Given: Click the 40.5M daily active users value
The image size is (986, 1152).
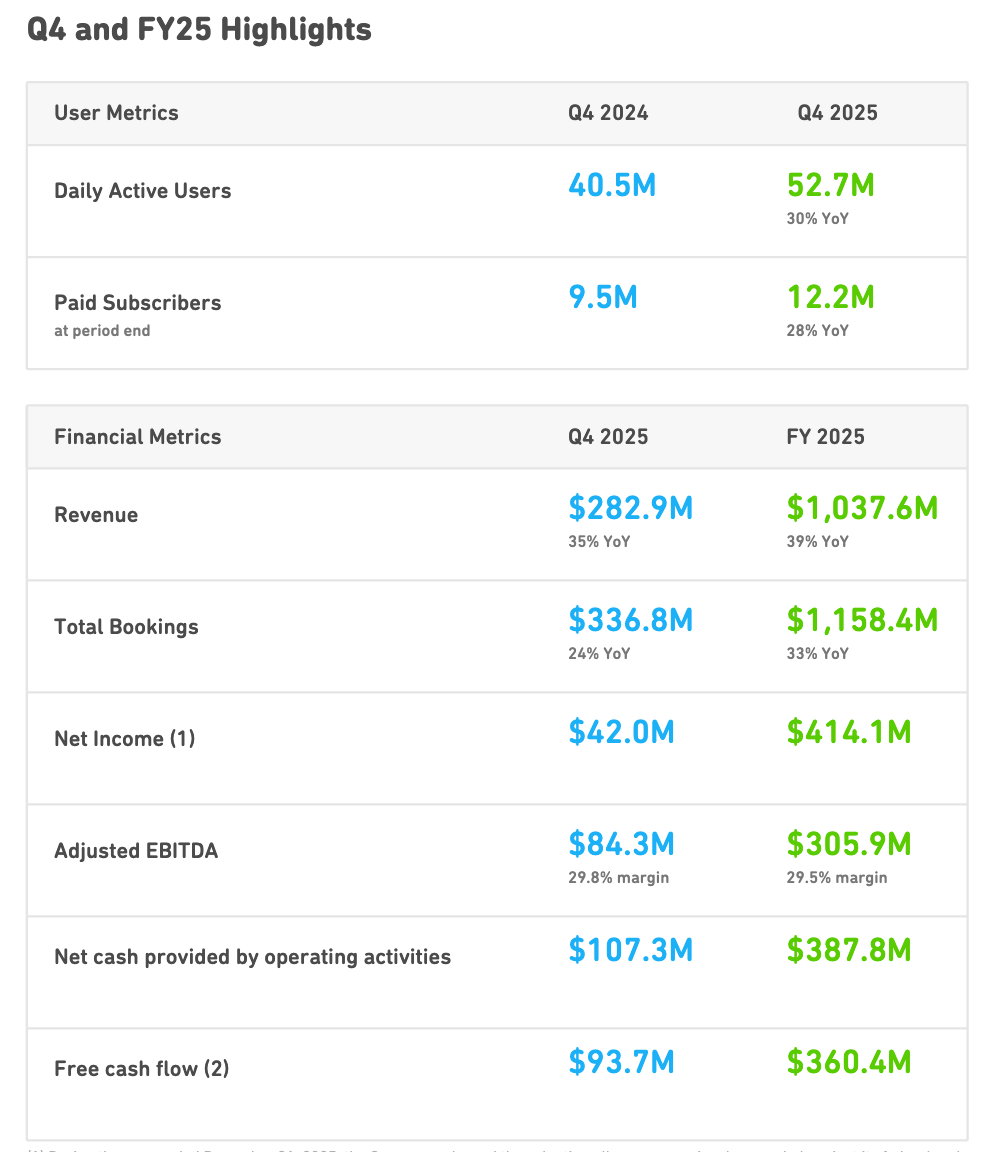Looking at the screenshot, I should point(612,185).
